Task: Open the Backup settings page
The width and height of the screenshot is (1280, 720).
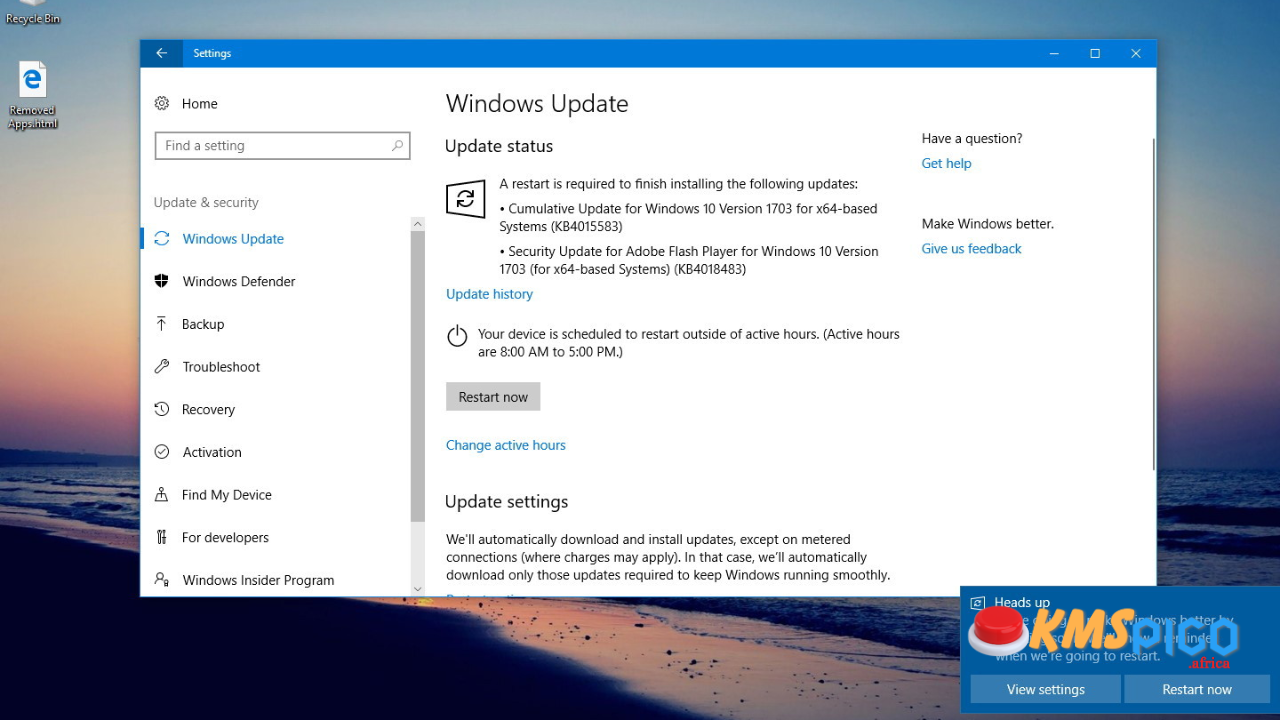Action: click(x=203, y=324)
